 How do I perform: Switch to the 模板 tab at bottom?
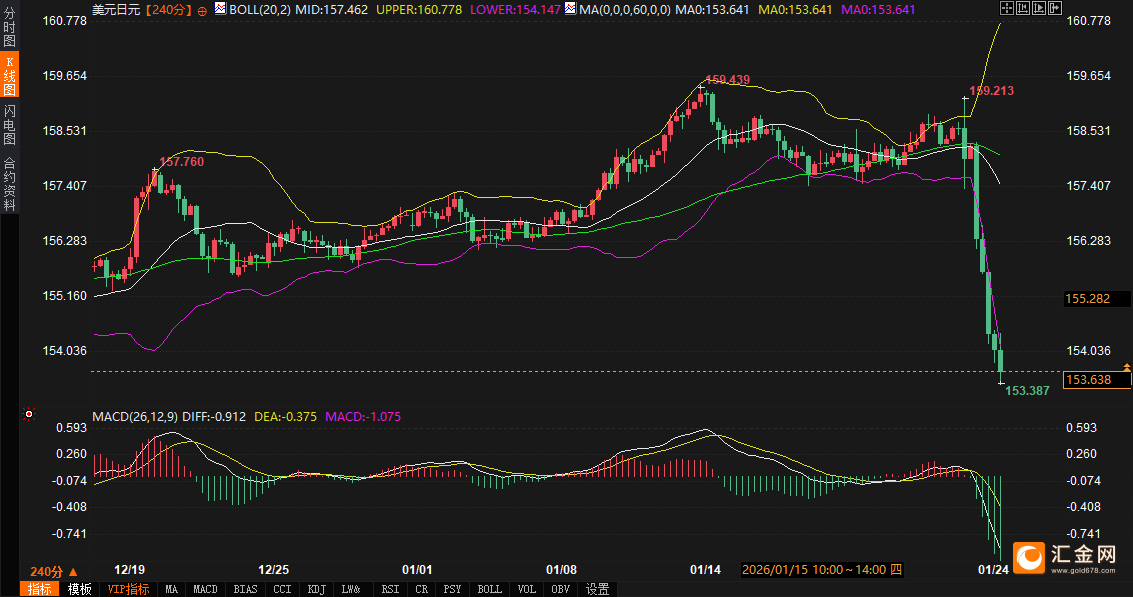click(80, 589)
